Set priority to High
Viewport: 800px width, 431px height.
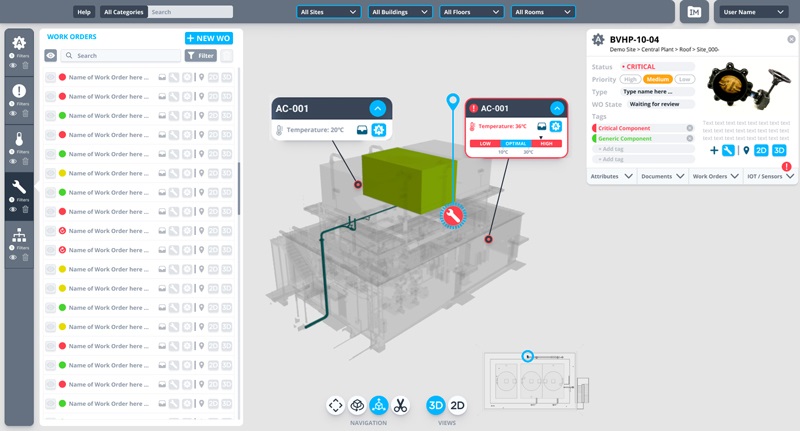click(x=630, y=79)
